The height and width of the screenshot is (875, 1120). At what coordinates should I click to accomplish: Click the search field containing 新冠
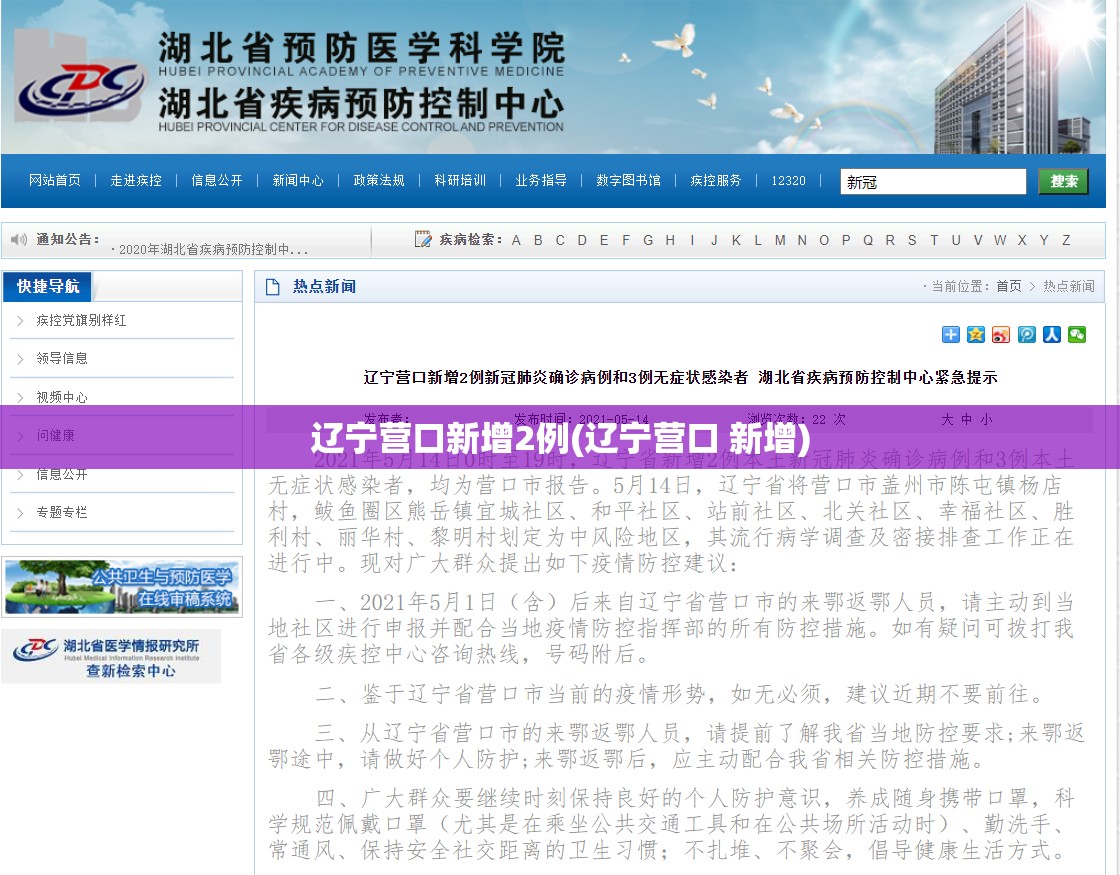(x=933, y=181)
